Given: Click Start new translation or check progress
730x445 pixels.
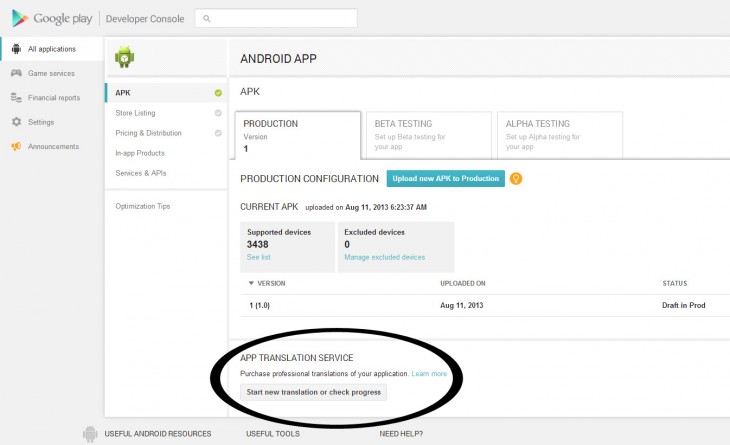Looking at the screenshot, I should point(313,392).
